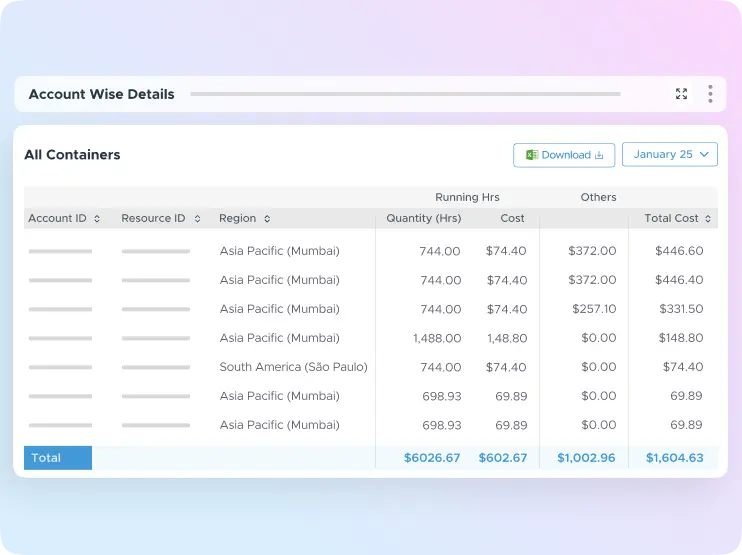This screenshot has width=742, height=555.
Task: Sort table by Region column
Action: (267, 218)
